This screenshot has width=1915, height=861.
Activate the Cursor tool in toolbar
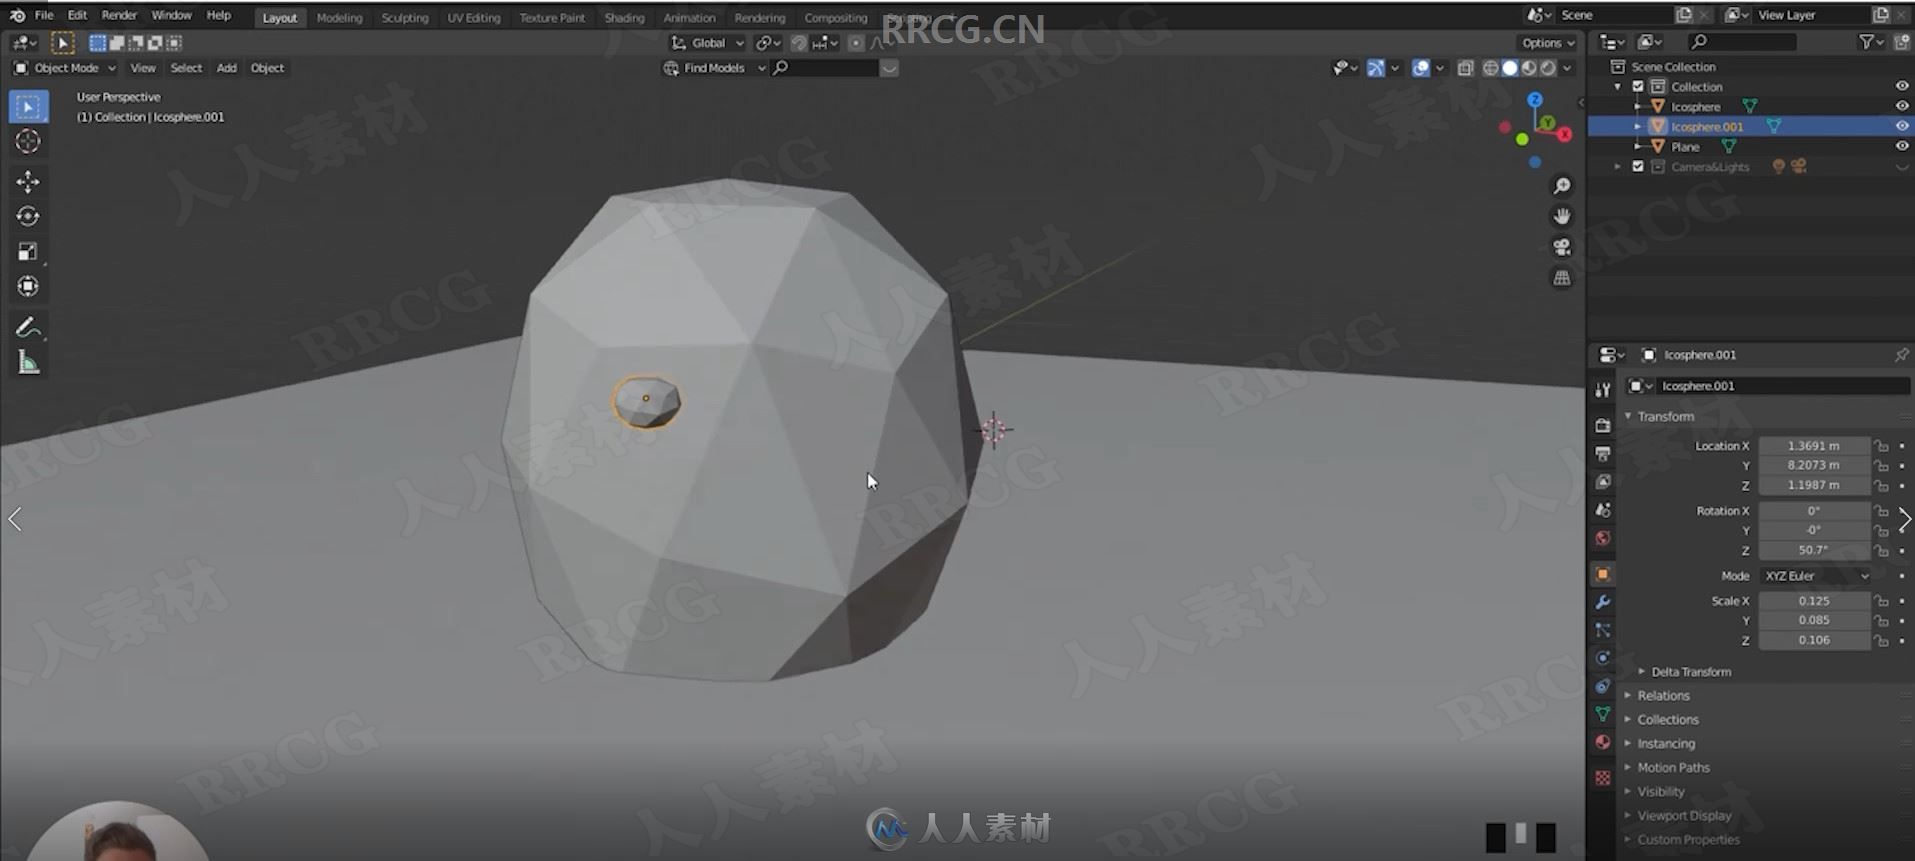(x=28, y=142)
